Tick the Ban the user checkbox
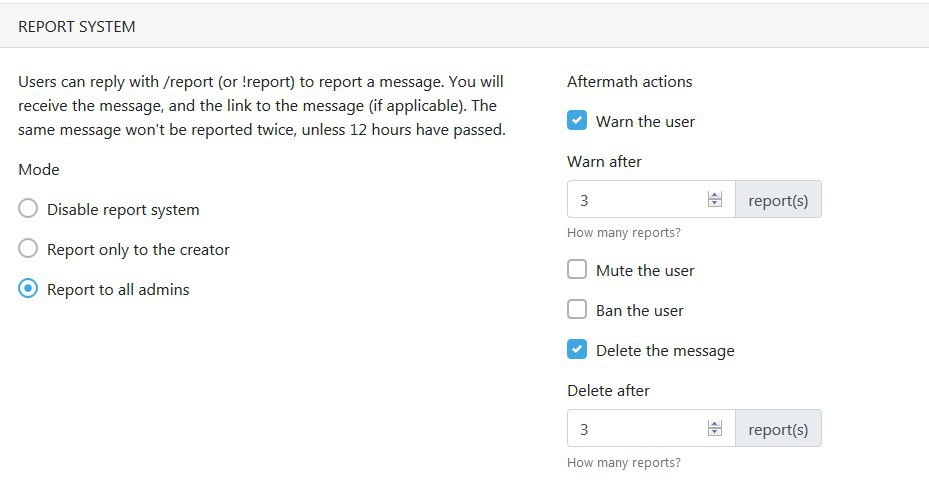Image resolution: width=929 pixels, height=485 pixels. coord(576,310)
